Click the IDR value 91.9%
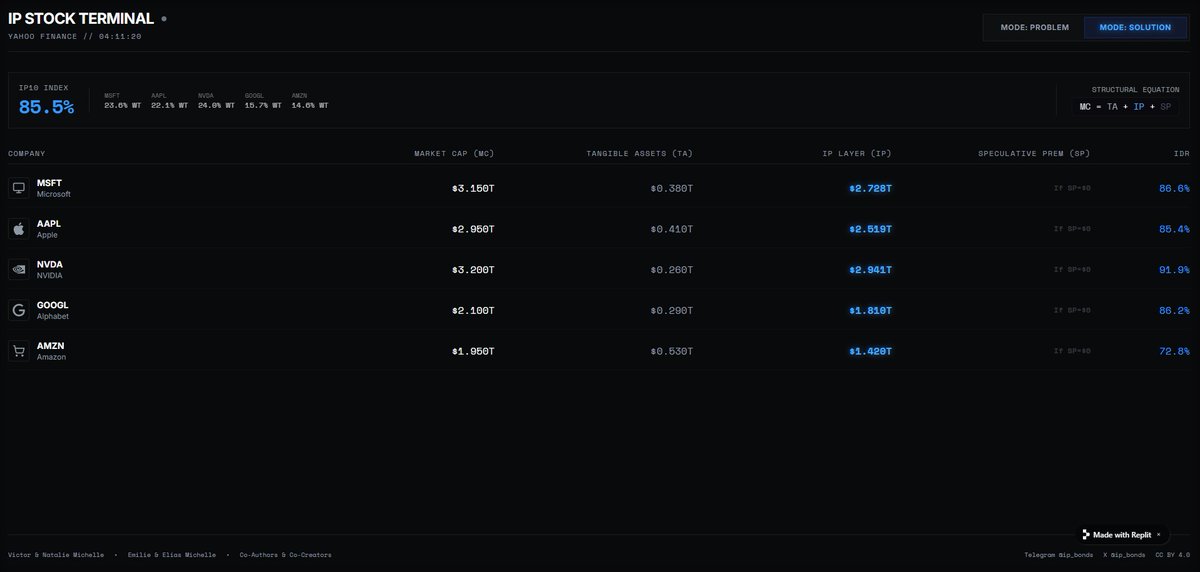 pos(1174,269)
